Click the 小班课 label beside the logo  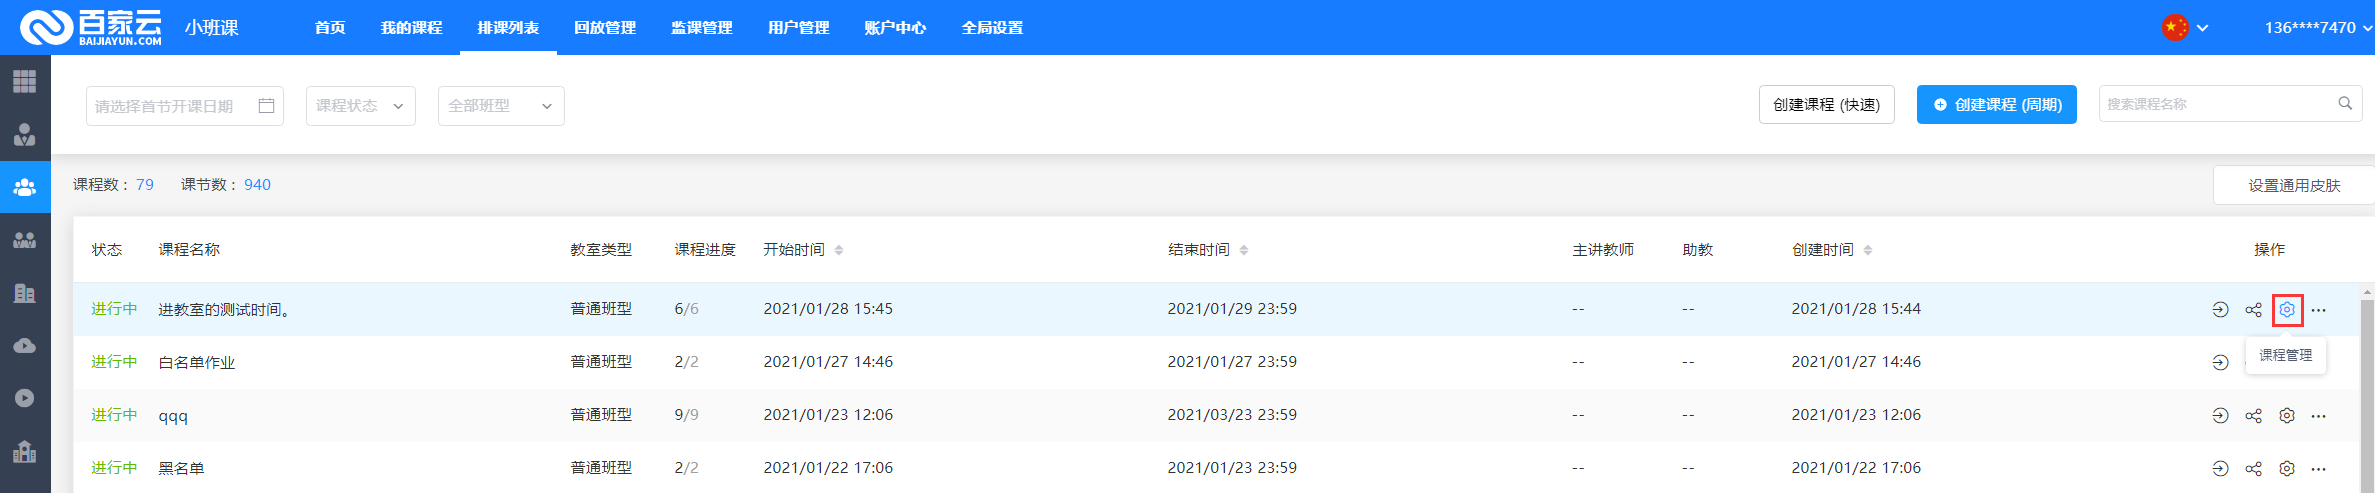211,28
